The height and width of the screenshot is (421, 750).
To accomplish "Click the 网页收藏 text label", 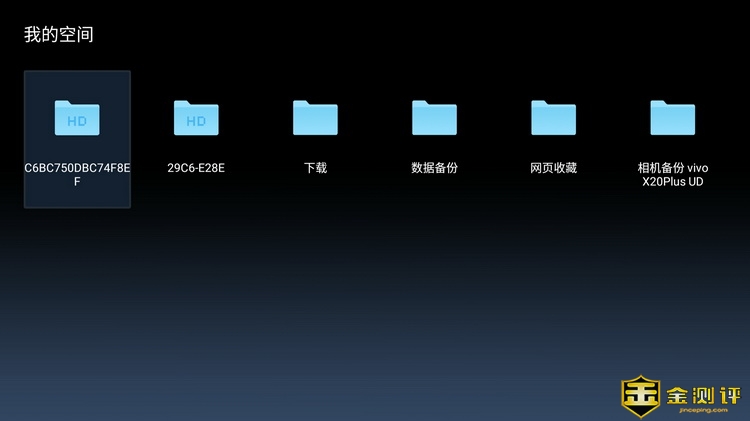I will (x=553, y=168).
